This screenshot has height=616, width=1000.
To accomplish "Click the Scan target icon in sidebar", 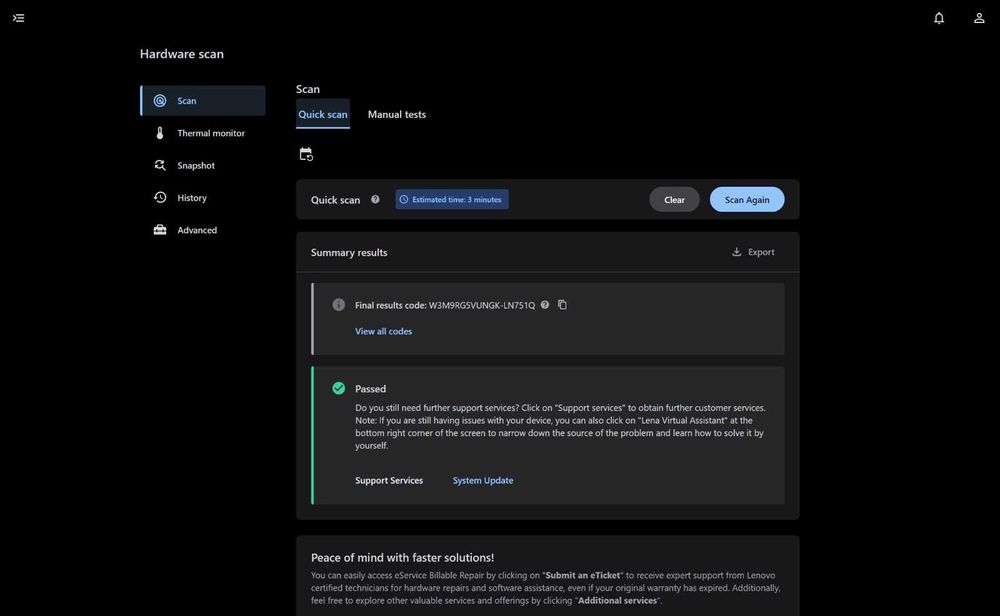I will click(160, 101).
